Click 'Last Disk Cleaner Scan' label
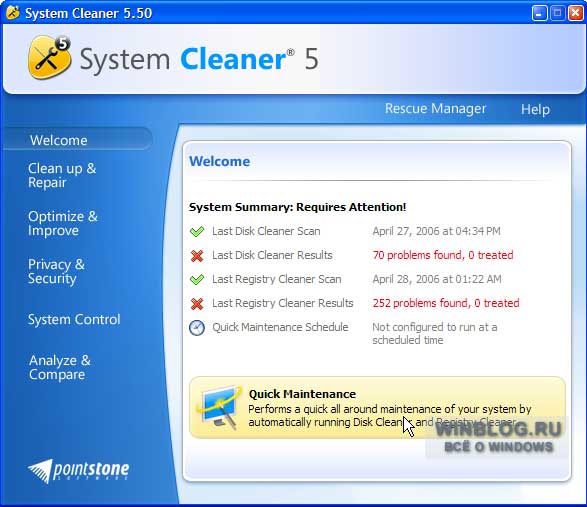Screen dimensions: 587x507 pyautogui.click(x=266, y=231)
